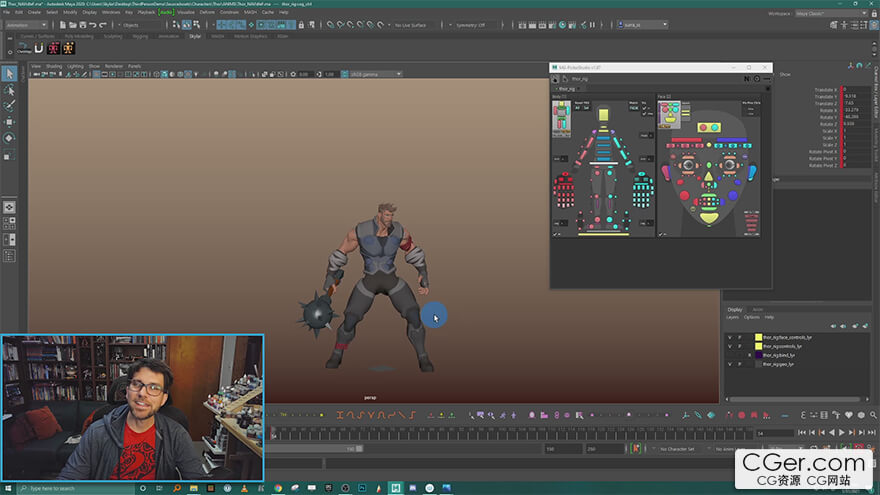This screenshot has width=880, height=495.
Task: Click the Maya icon on Windows taskbar
Action: point(396,488)
